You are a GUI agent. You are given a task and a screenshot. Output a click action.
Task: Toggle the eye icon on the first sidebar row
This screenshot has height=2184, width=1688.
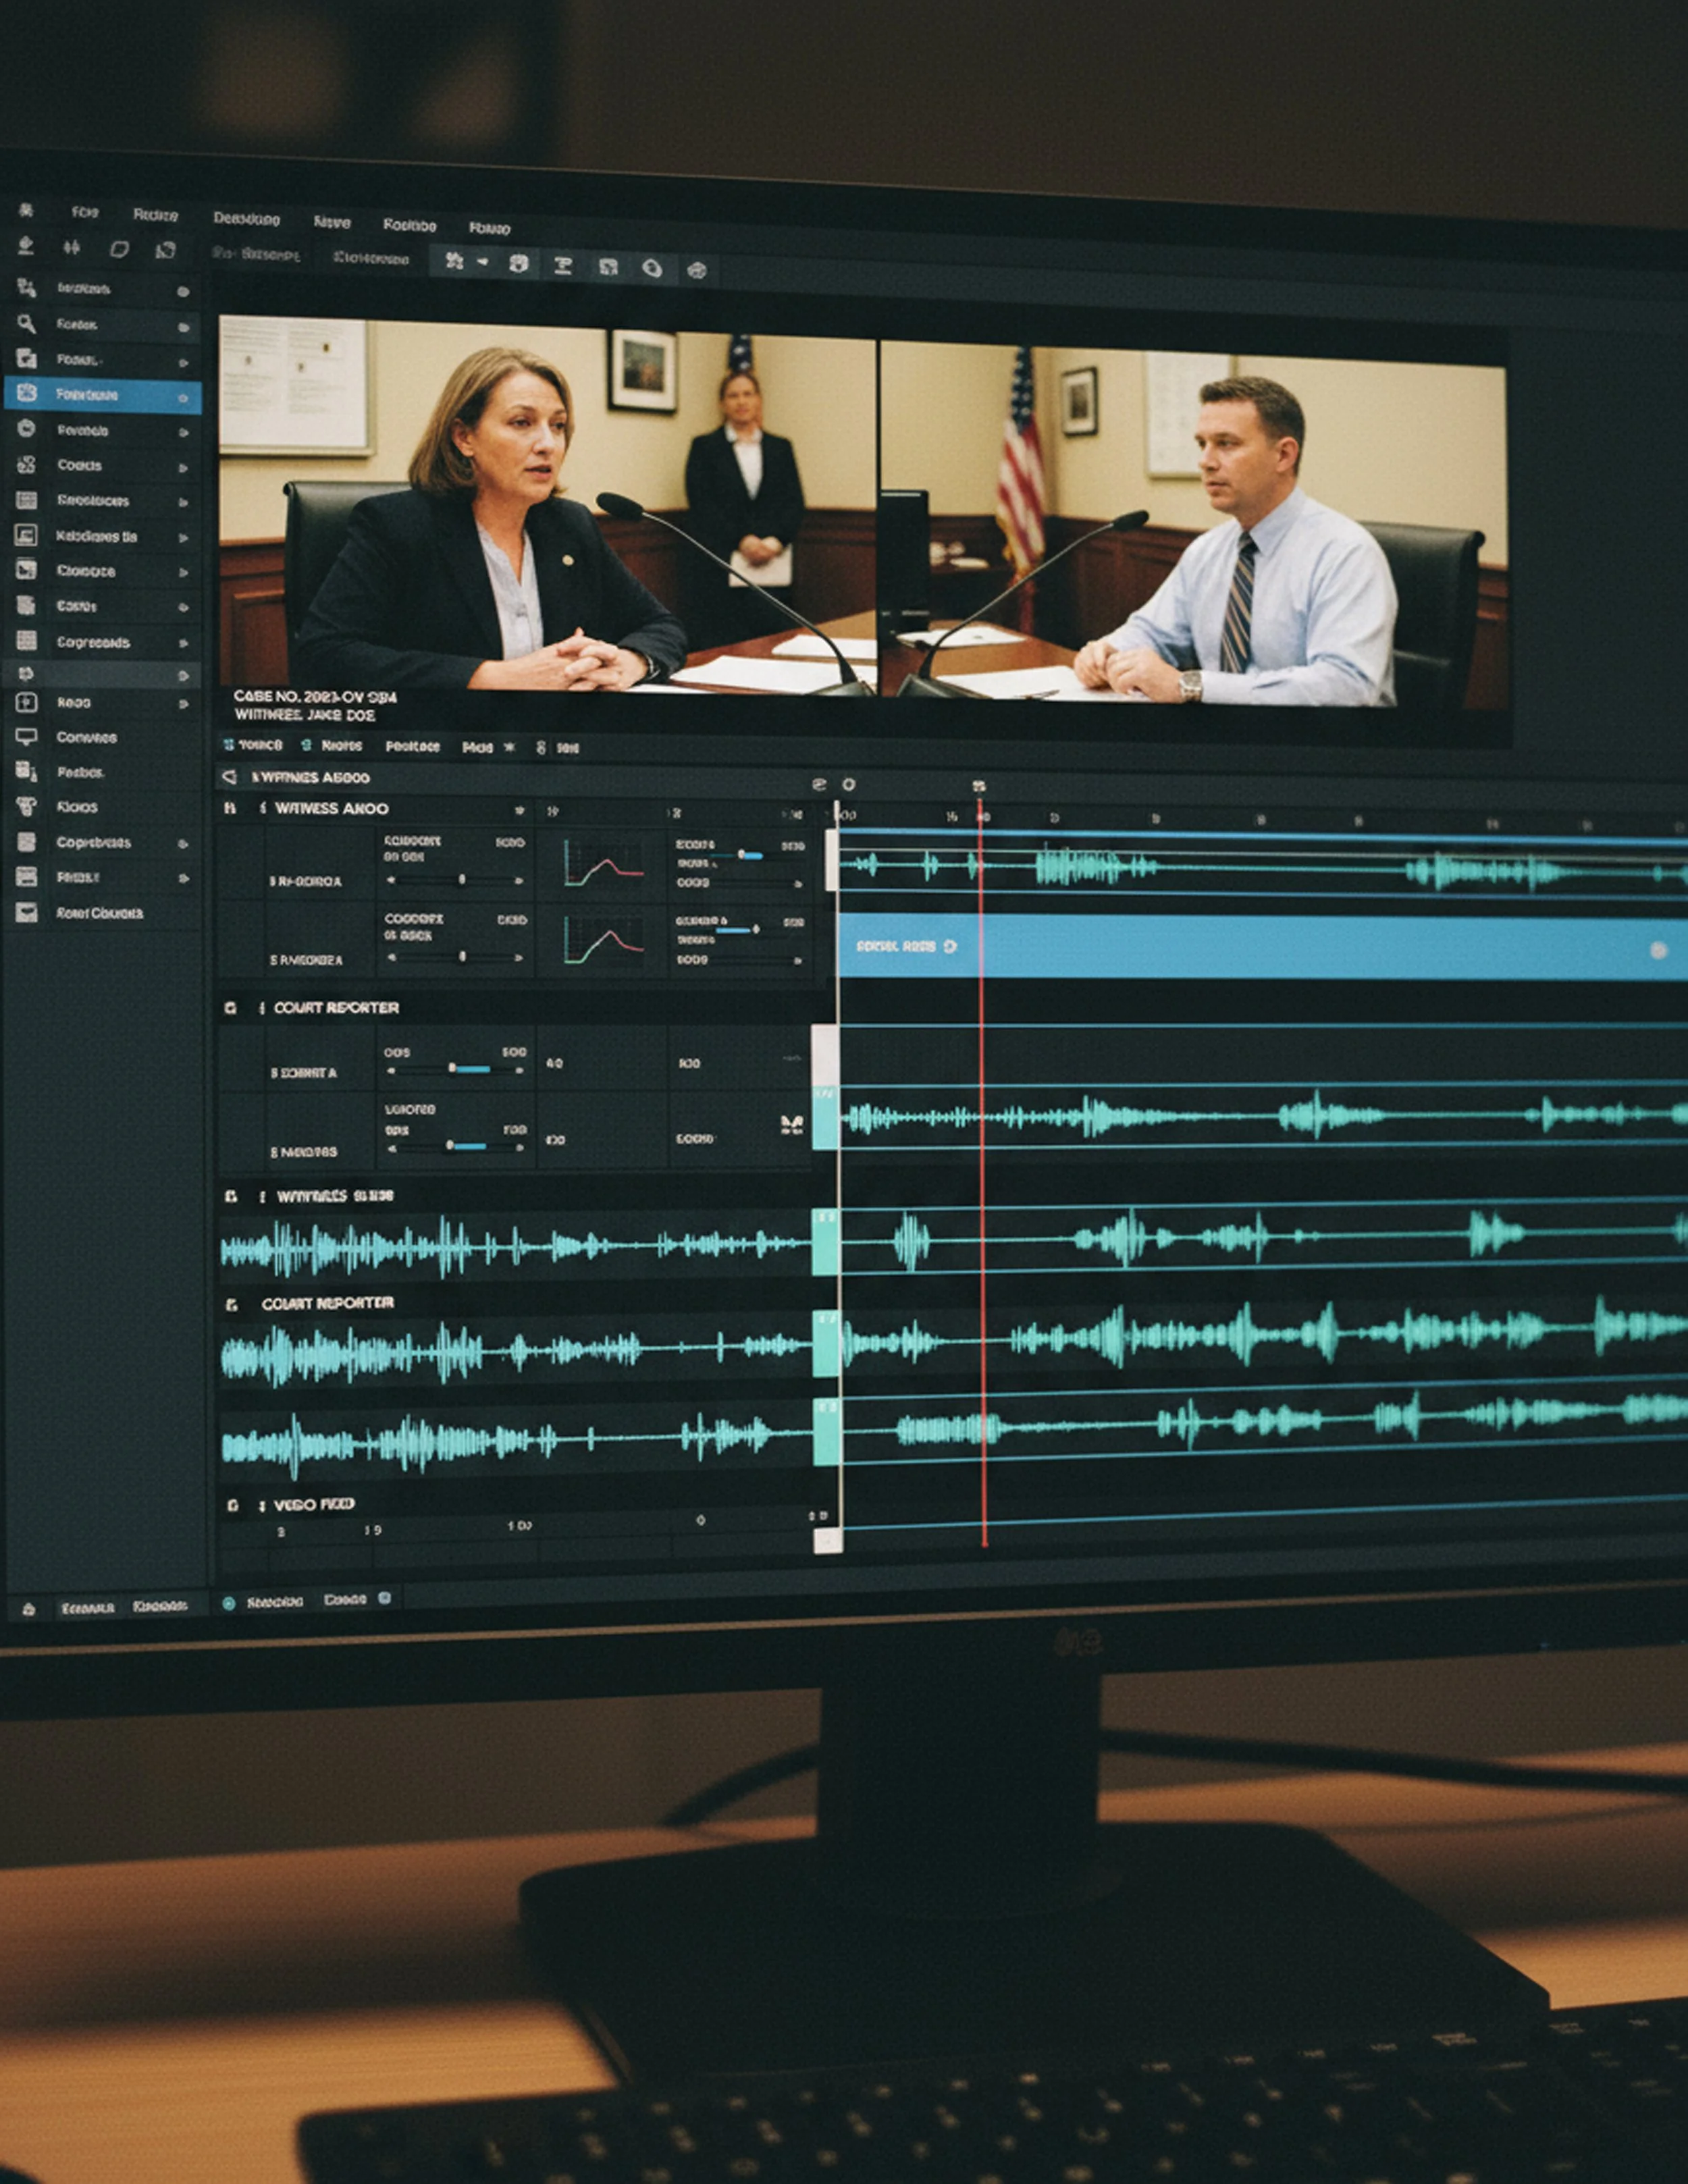tap(183, 292)
